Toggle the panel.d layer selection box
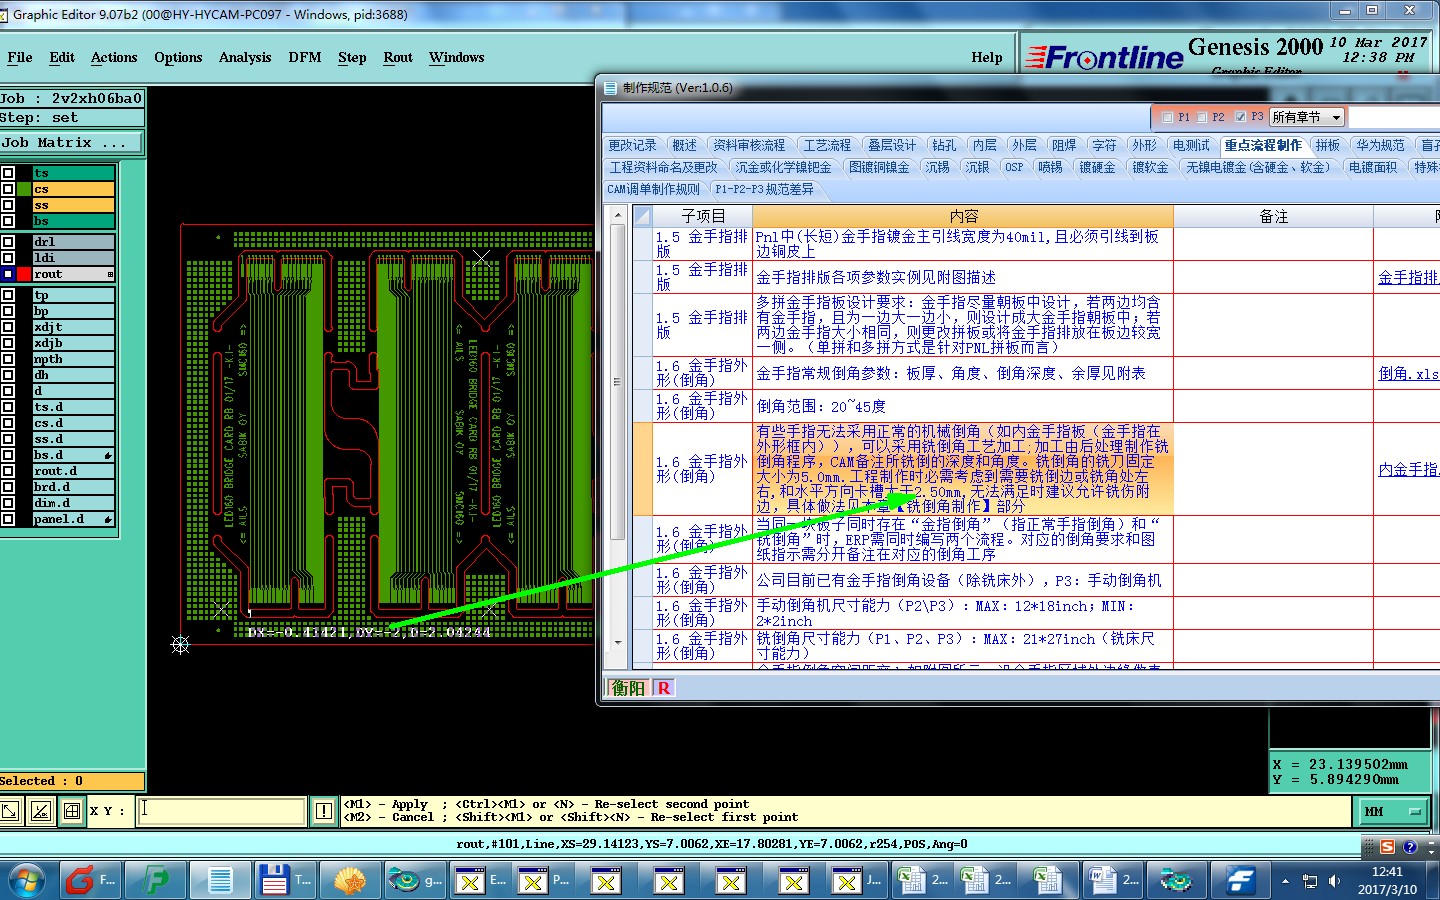This screenshot has height=900, width=1440. tap(8, 519)
